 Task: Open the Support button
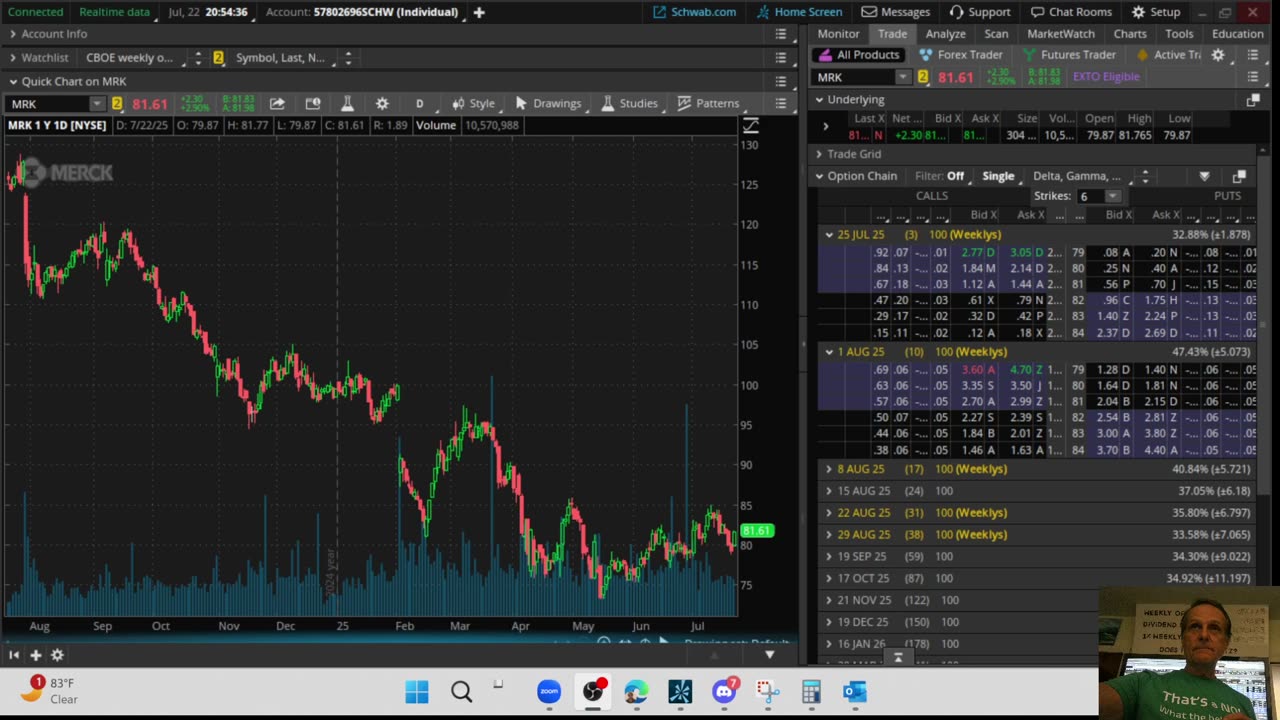(980, 12)
